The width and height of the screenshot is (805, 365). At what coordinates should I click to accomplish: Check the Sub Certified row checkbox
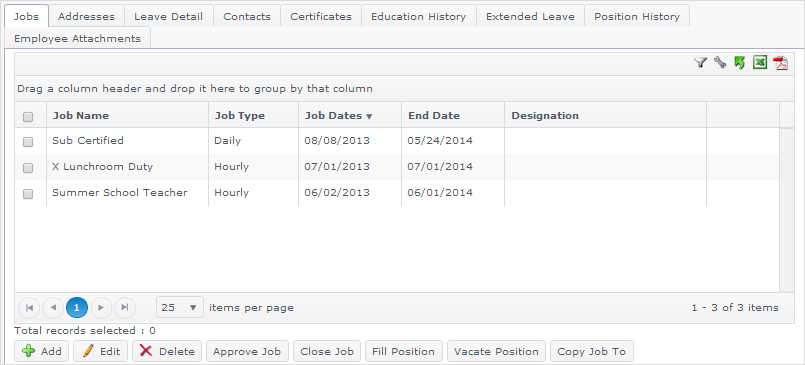[x=28, y=142]
